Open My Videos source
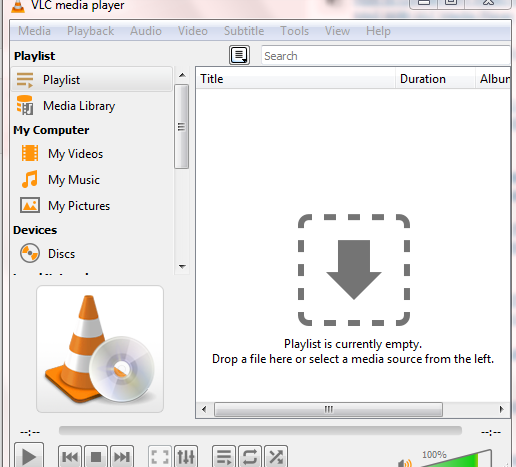 coord(92,154)
